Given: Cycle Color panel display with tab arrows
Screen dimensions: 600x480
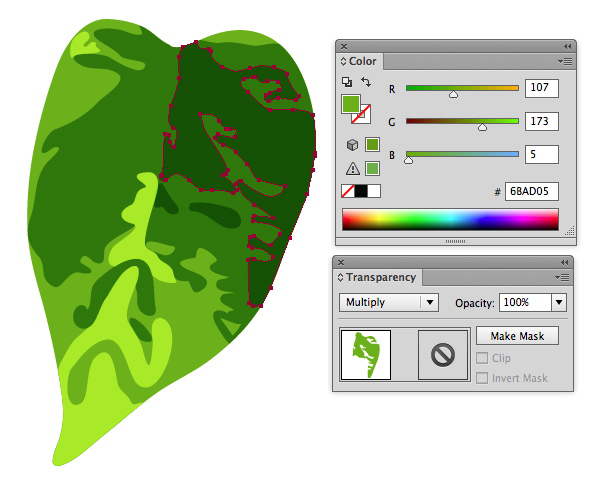Looking at the screenshot, I should [343, 61].
